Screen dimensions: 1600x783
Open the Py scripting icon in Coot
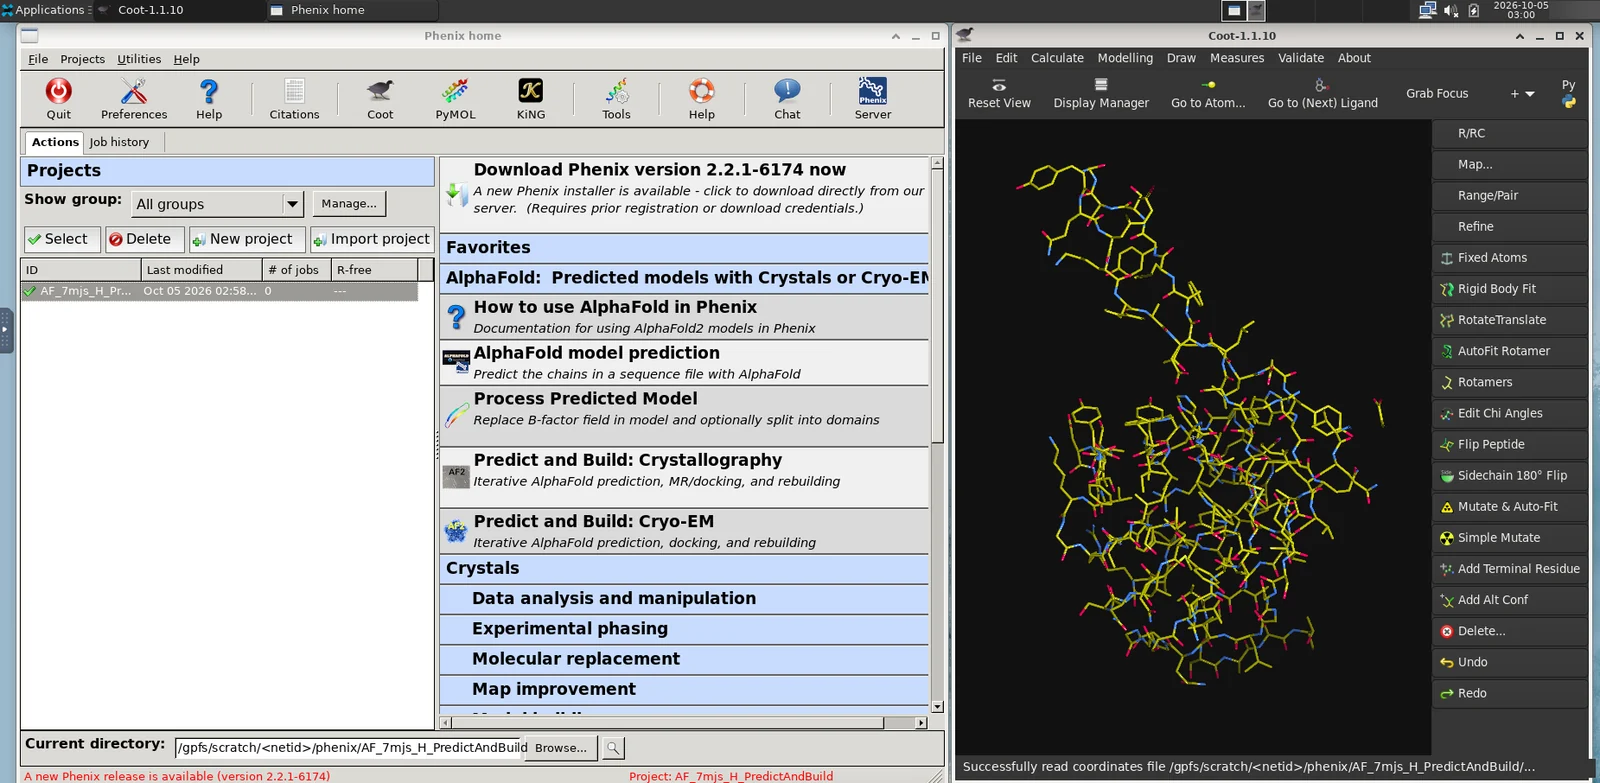point(1568,94)
